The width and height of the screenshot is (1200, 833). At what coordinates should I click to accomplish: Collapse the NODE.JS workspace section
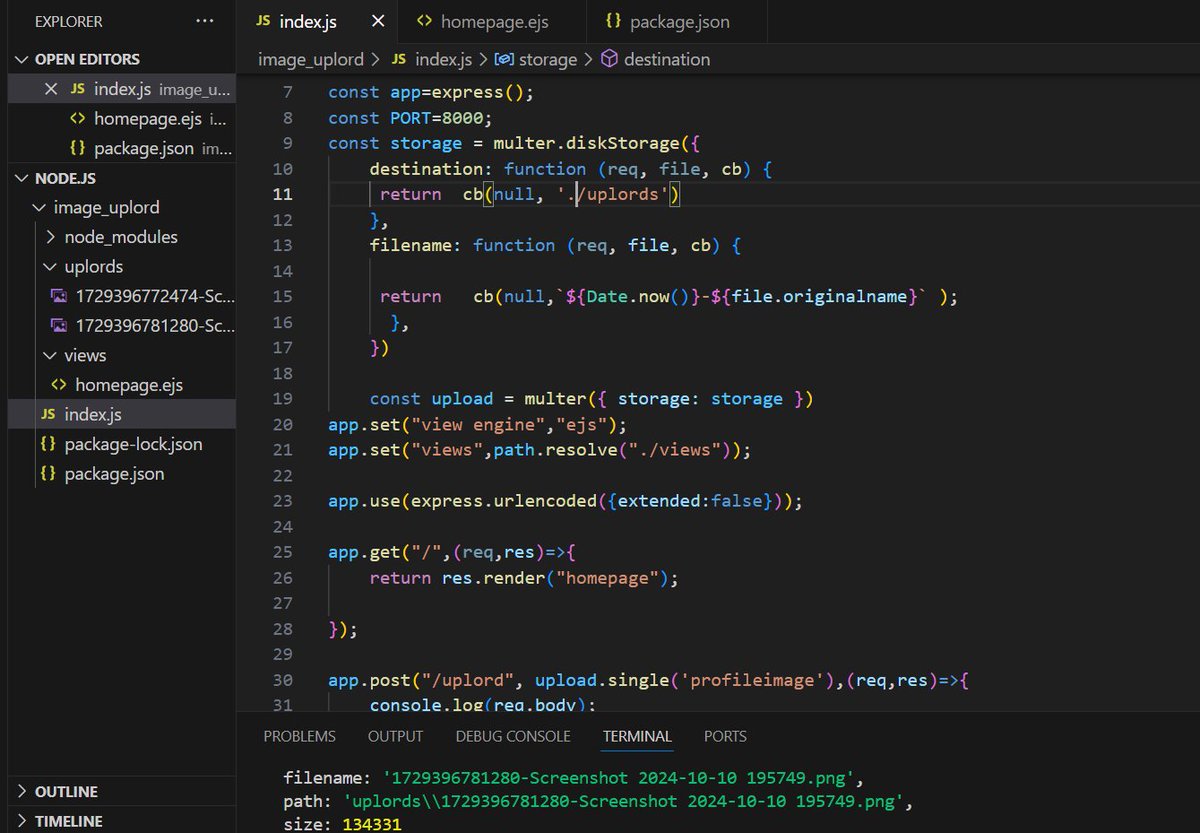coord(22,178)
